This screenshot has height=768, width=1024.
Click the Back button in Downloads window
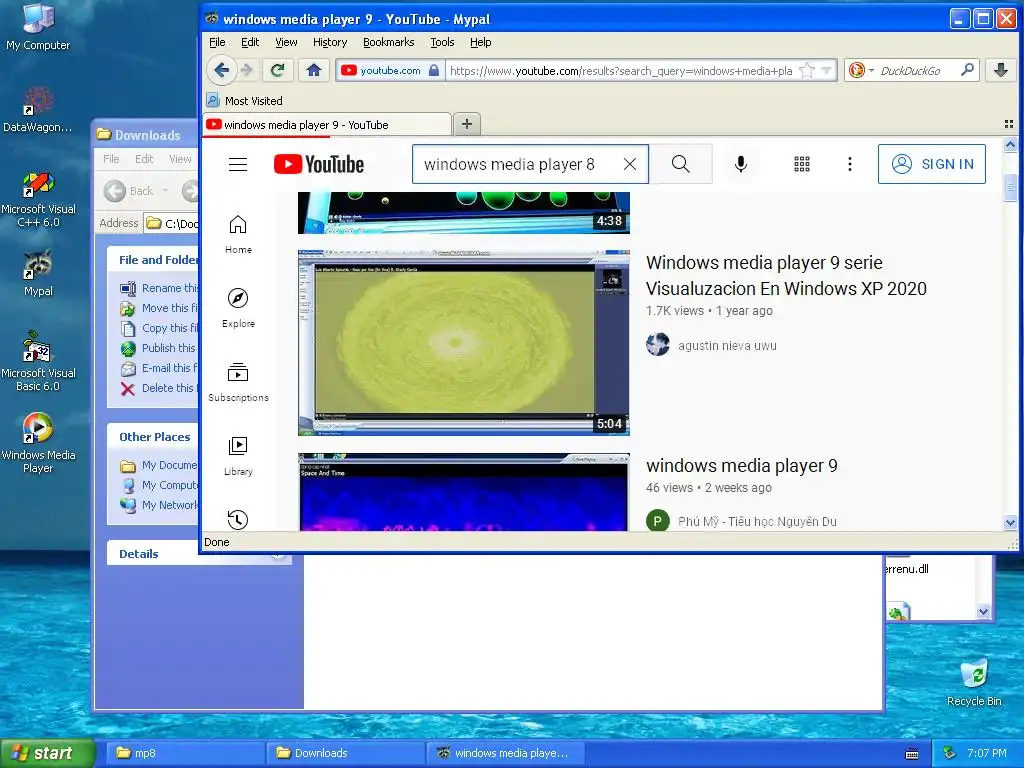pos(130,191)
